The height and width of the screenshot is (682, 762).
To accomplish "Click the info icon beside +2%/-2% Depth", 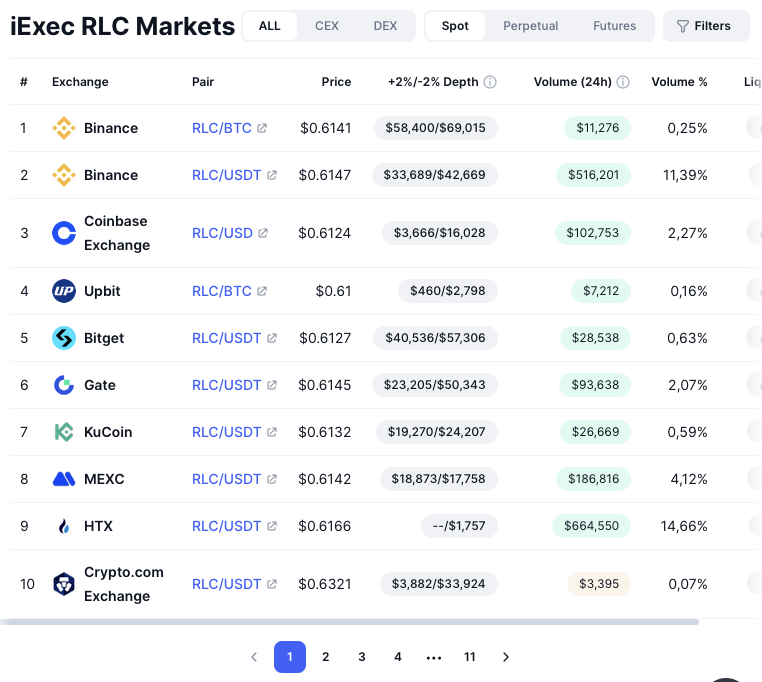I will (490, 82).
